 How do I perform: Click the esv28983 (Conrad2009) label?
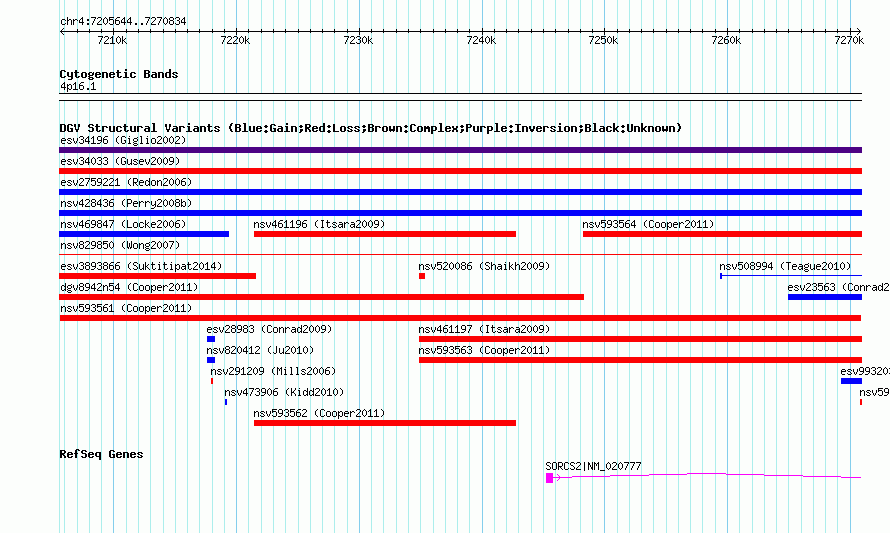point(269,329)
